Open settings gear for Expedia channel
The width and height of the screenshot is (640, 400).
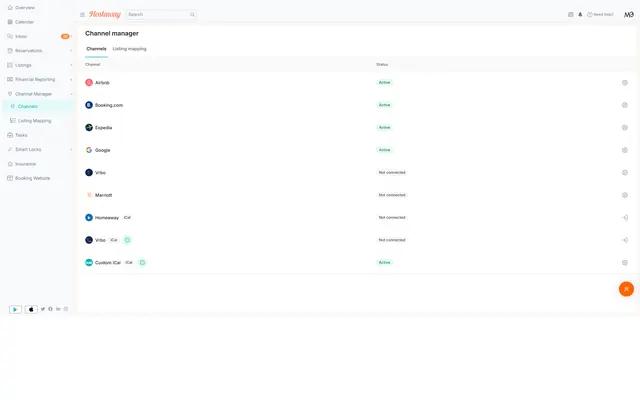[x=624, y=127]
